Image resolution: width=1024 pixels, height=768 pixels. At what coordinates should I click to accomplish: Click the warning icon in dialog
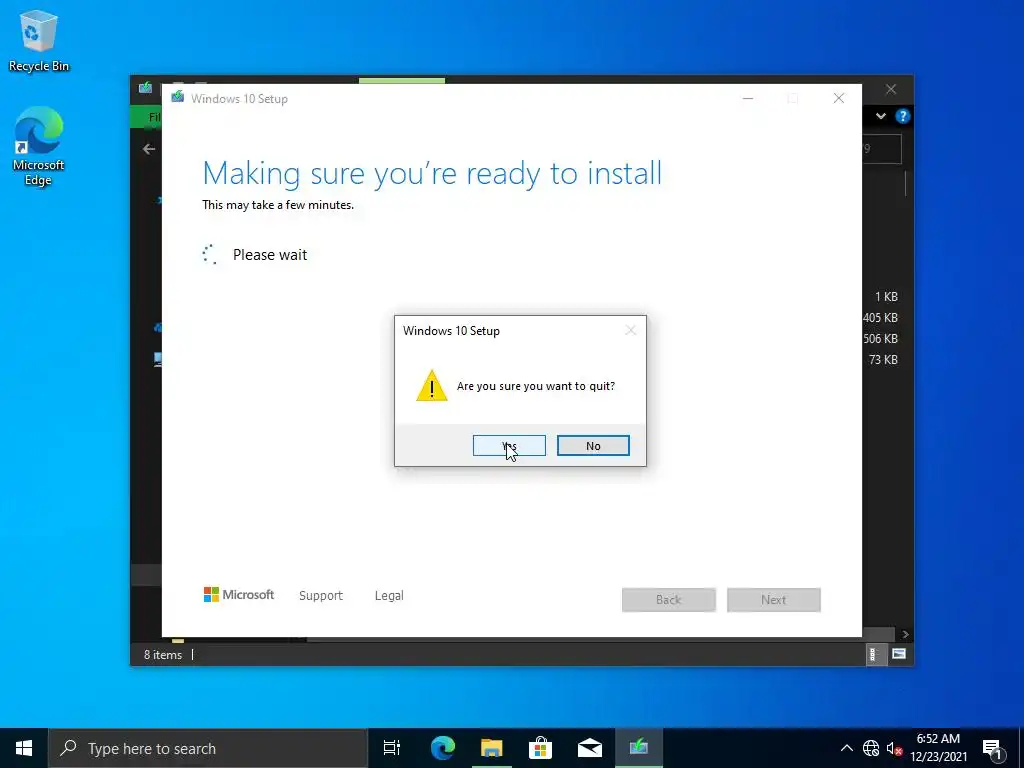[x=432, y=385]
